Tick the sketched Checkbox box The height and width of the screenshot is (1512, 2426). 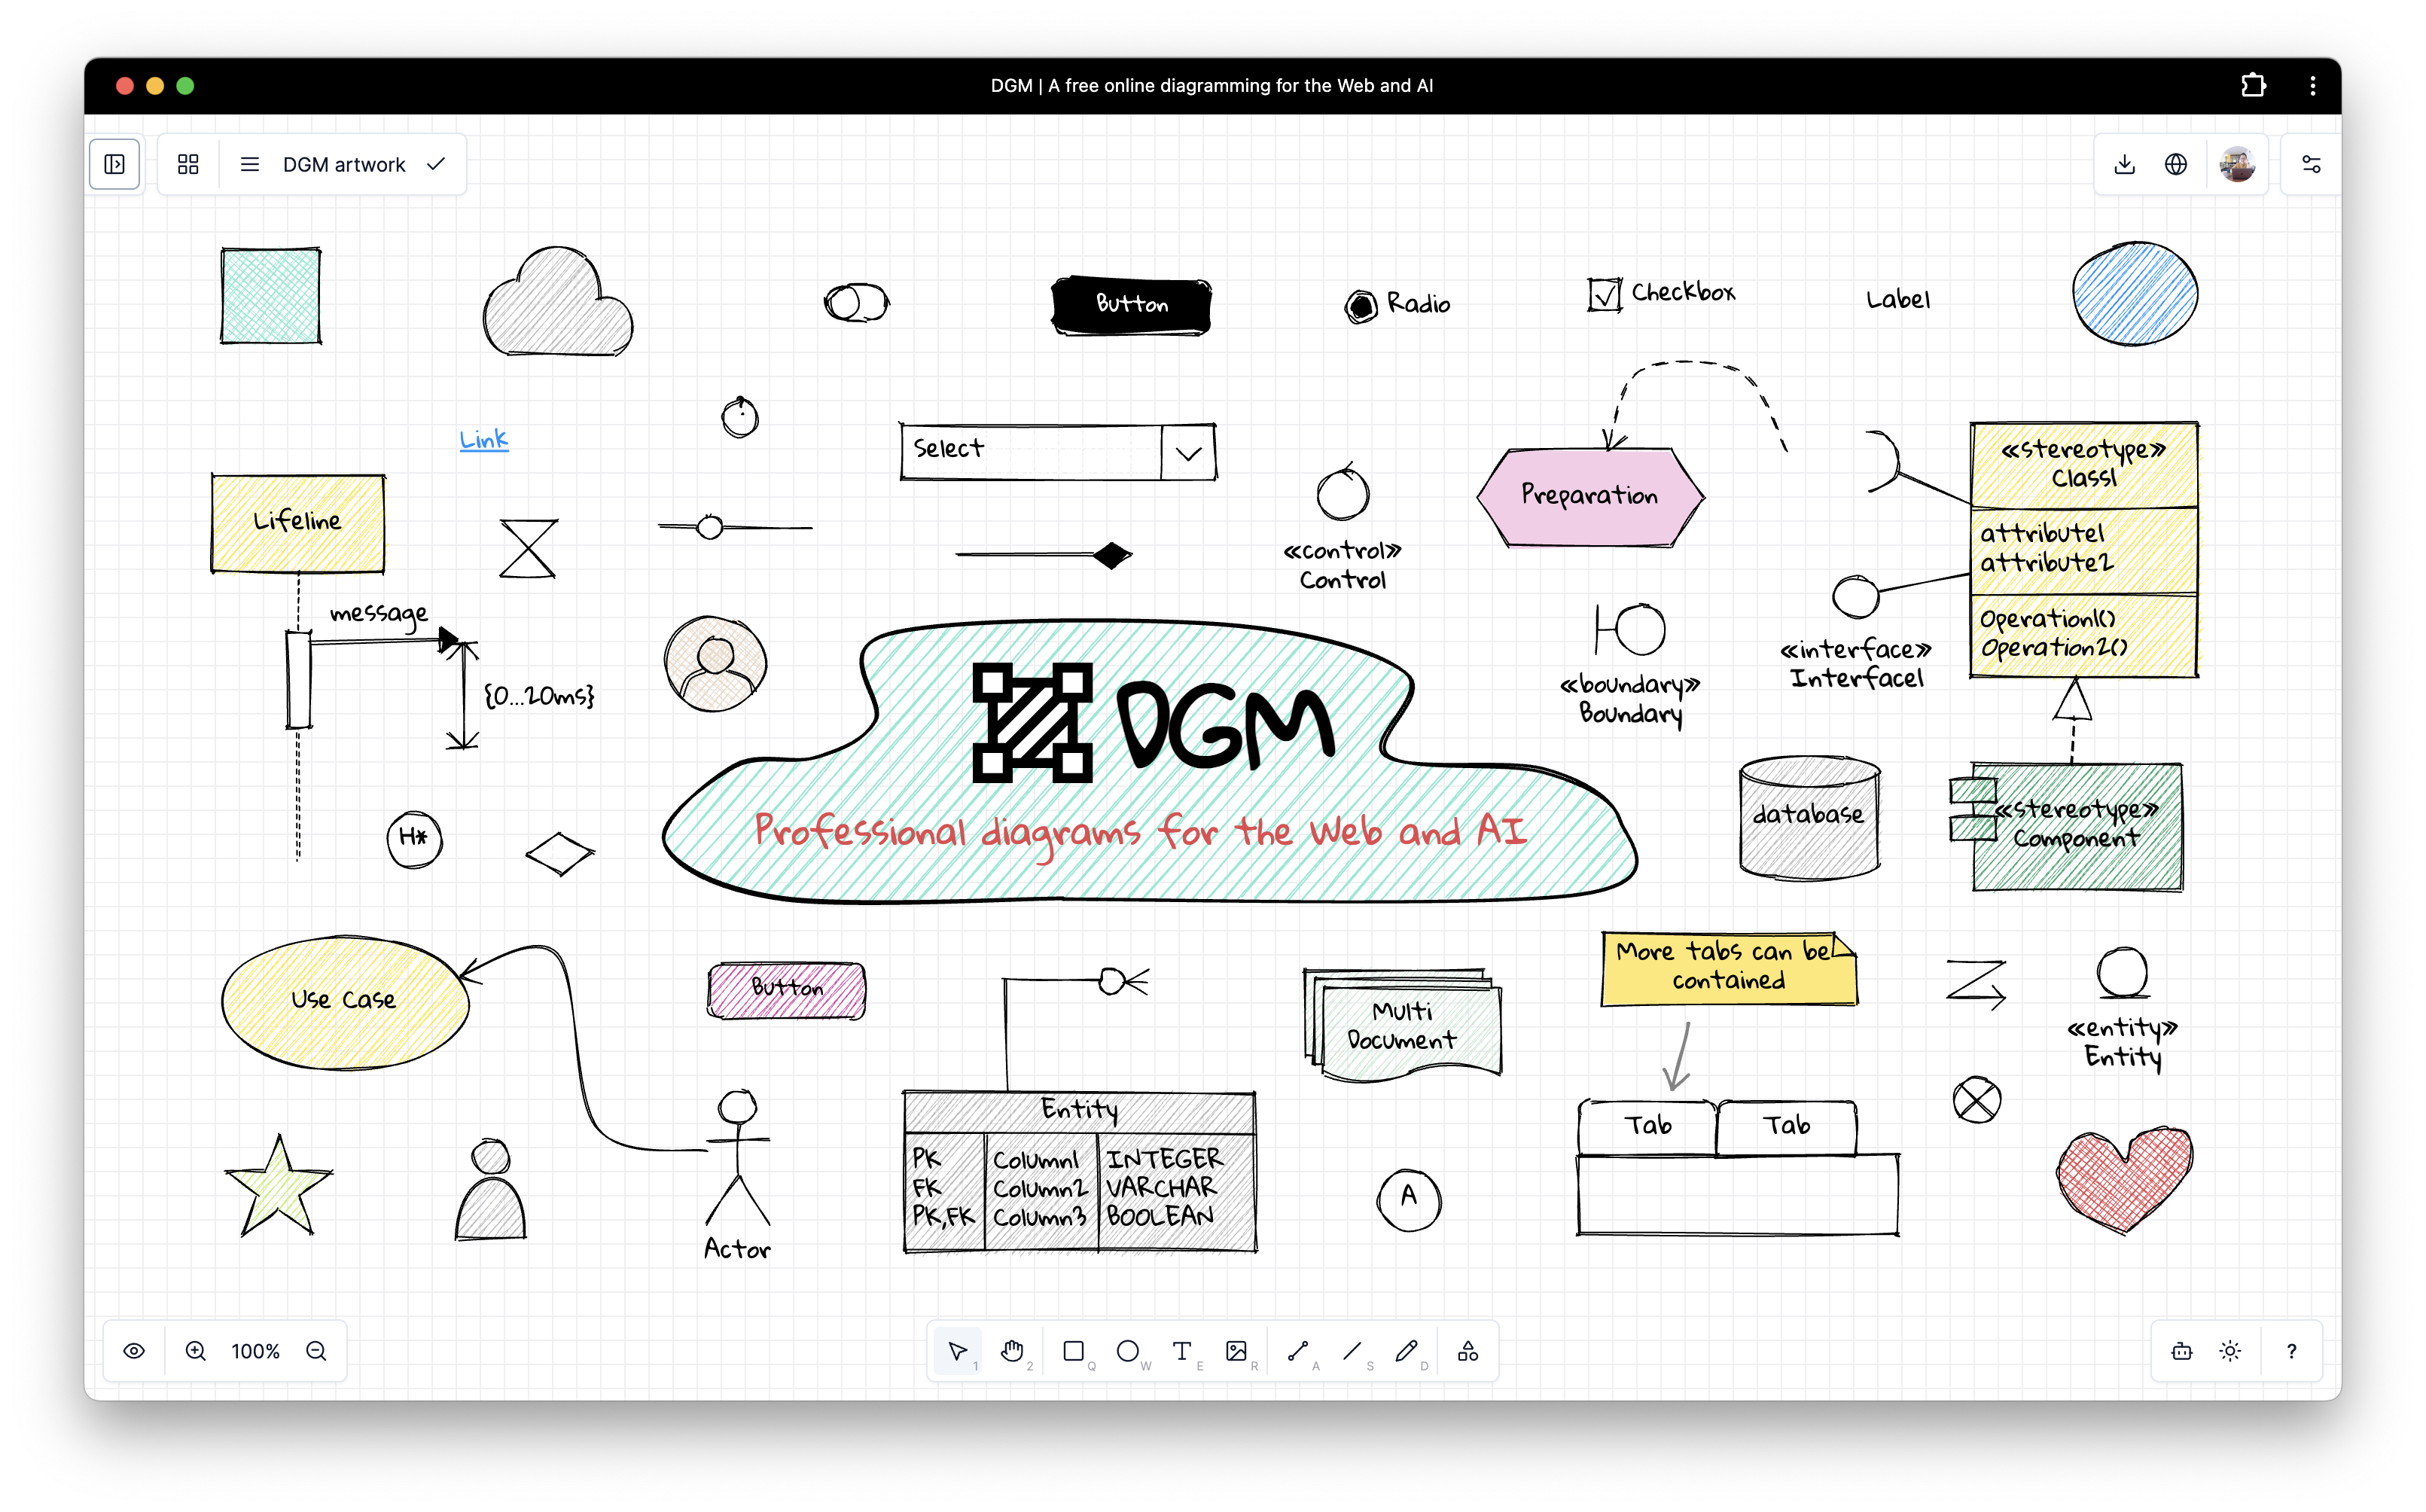tap(1604, 294)
